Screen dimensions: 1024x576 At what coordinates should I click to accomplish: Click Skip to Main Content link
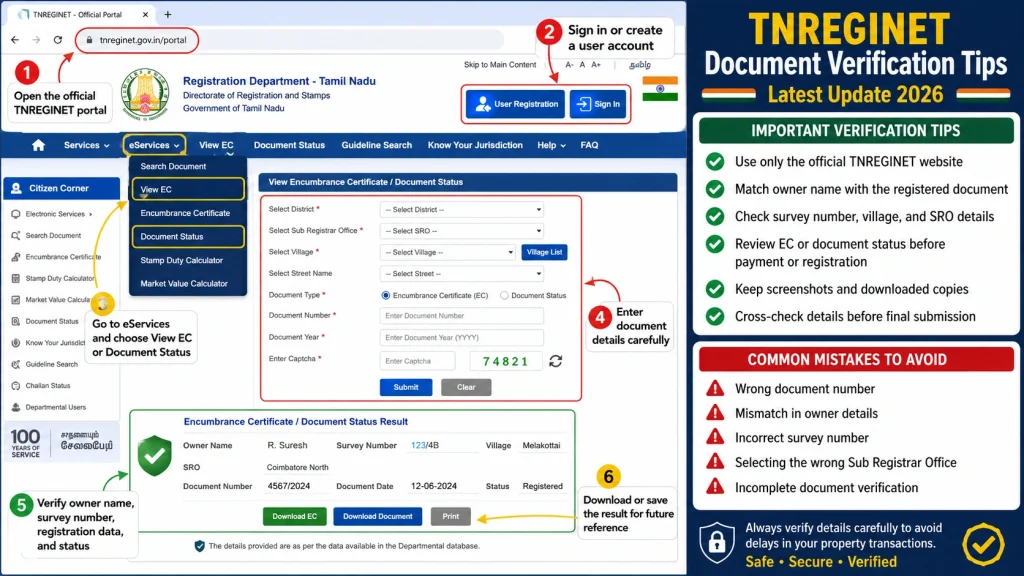pos(500,65)
